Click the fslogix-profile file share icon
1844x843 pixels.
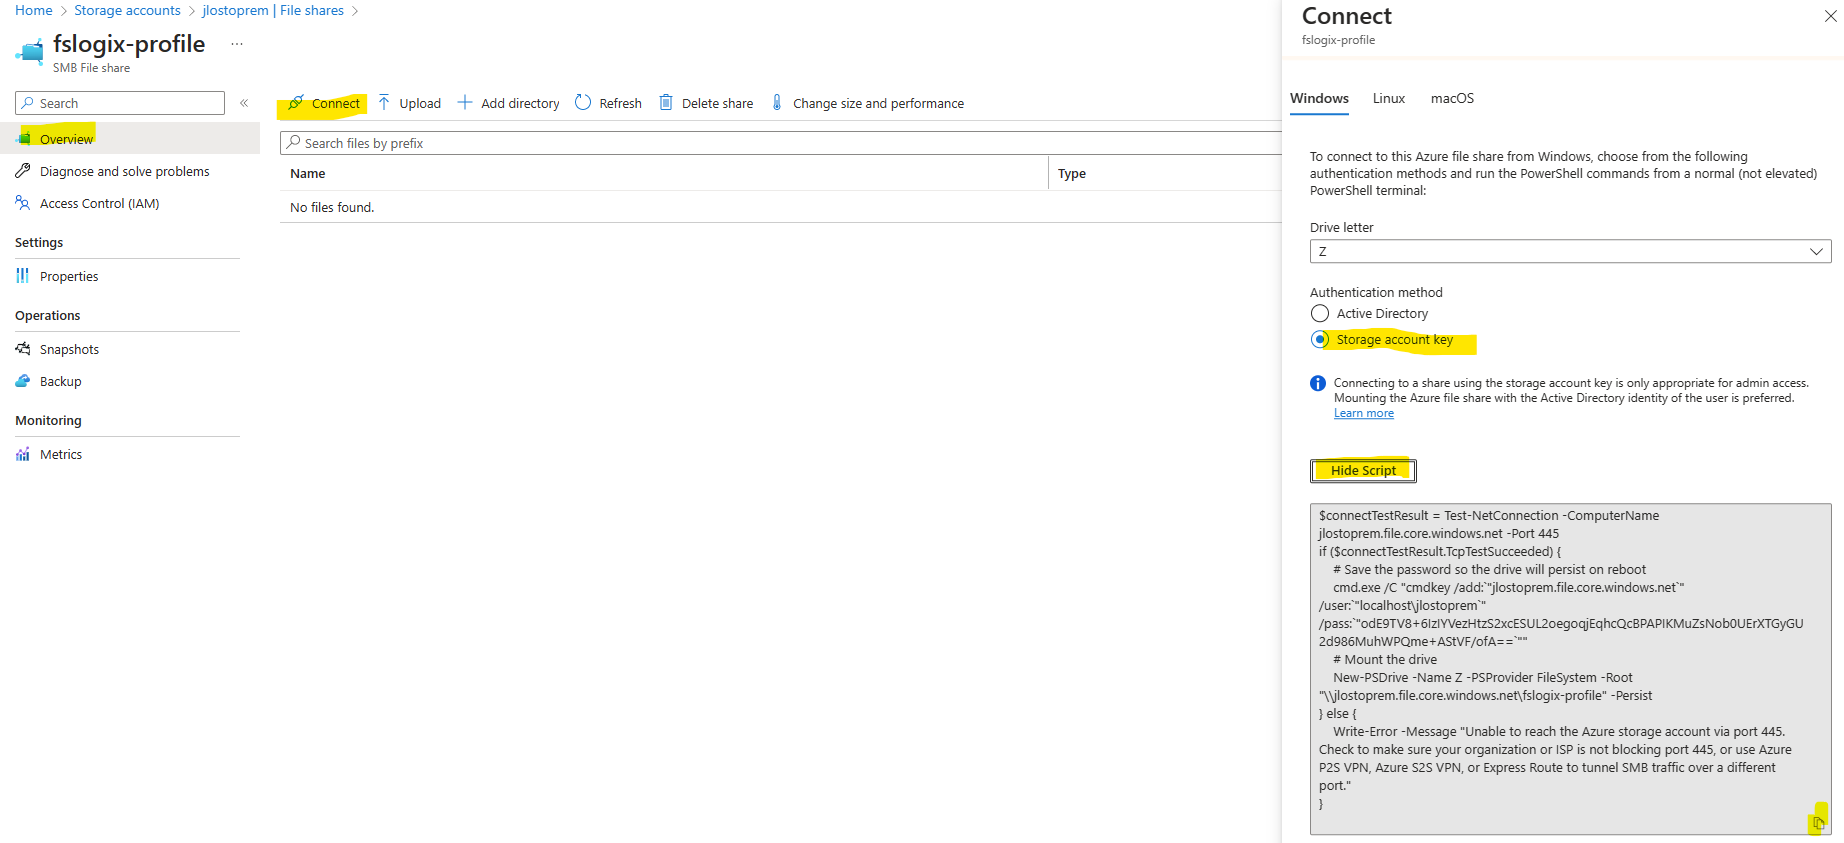tap(30, 52)
